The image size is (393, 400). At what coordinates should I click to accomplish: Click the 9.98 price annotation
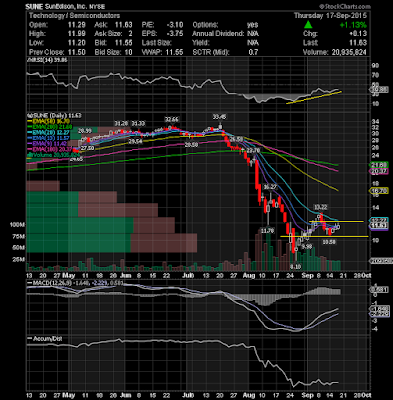307,247
